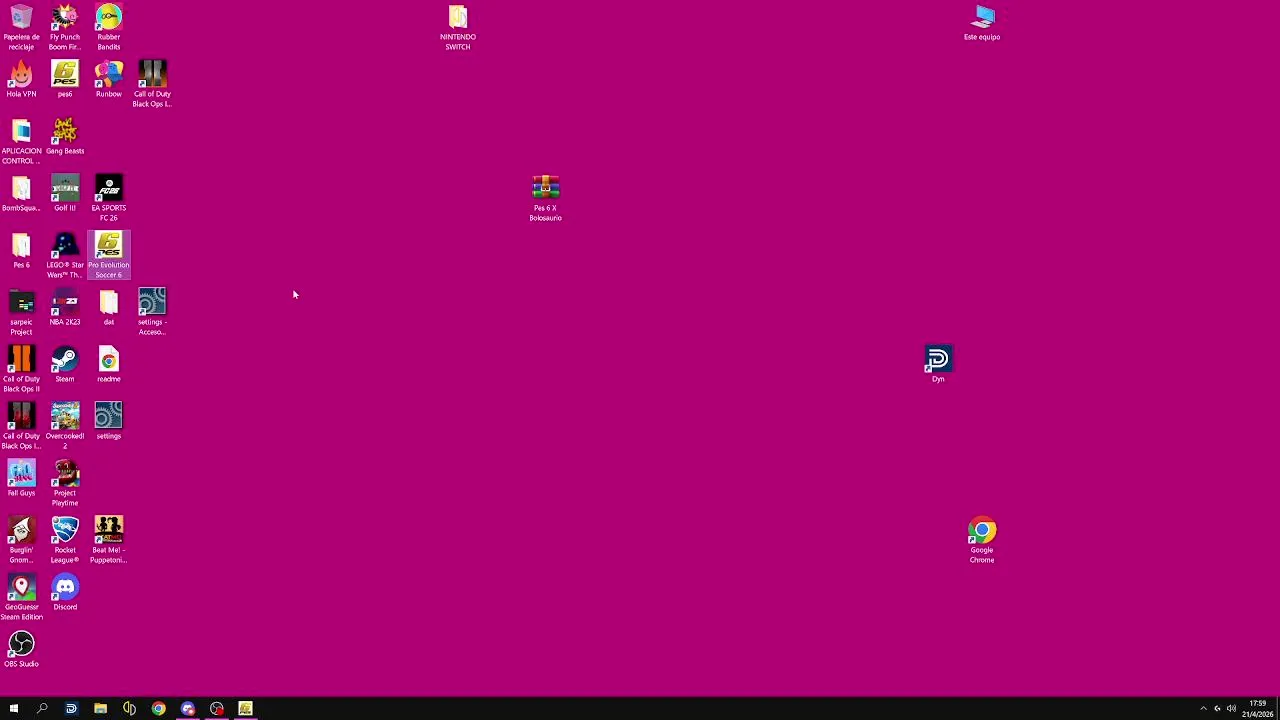1280x720 pixels.
Task: Open the Este equipo icon
Action: (982, 23)
